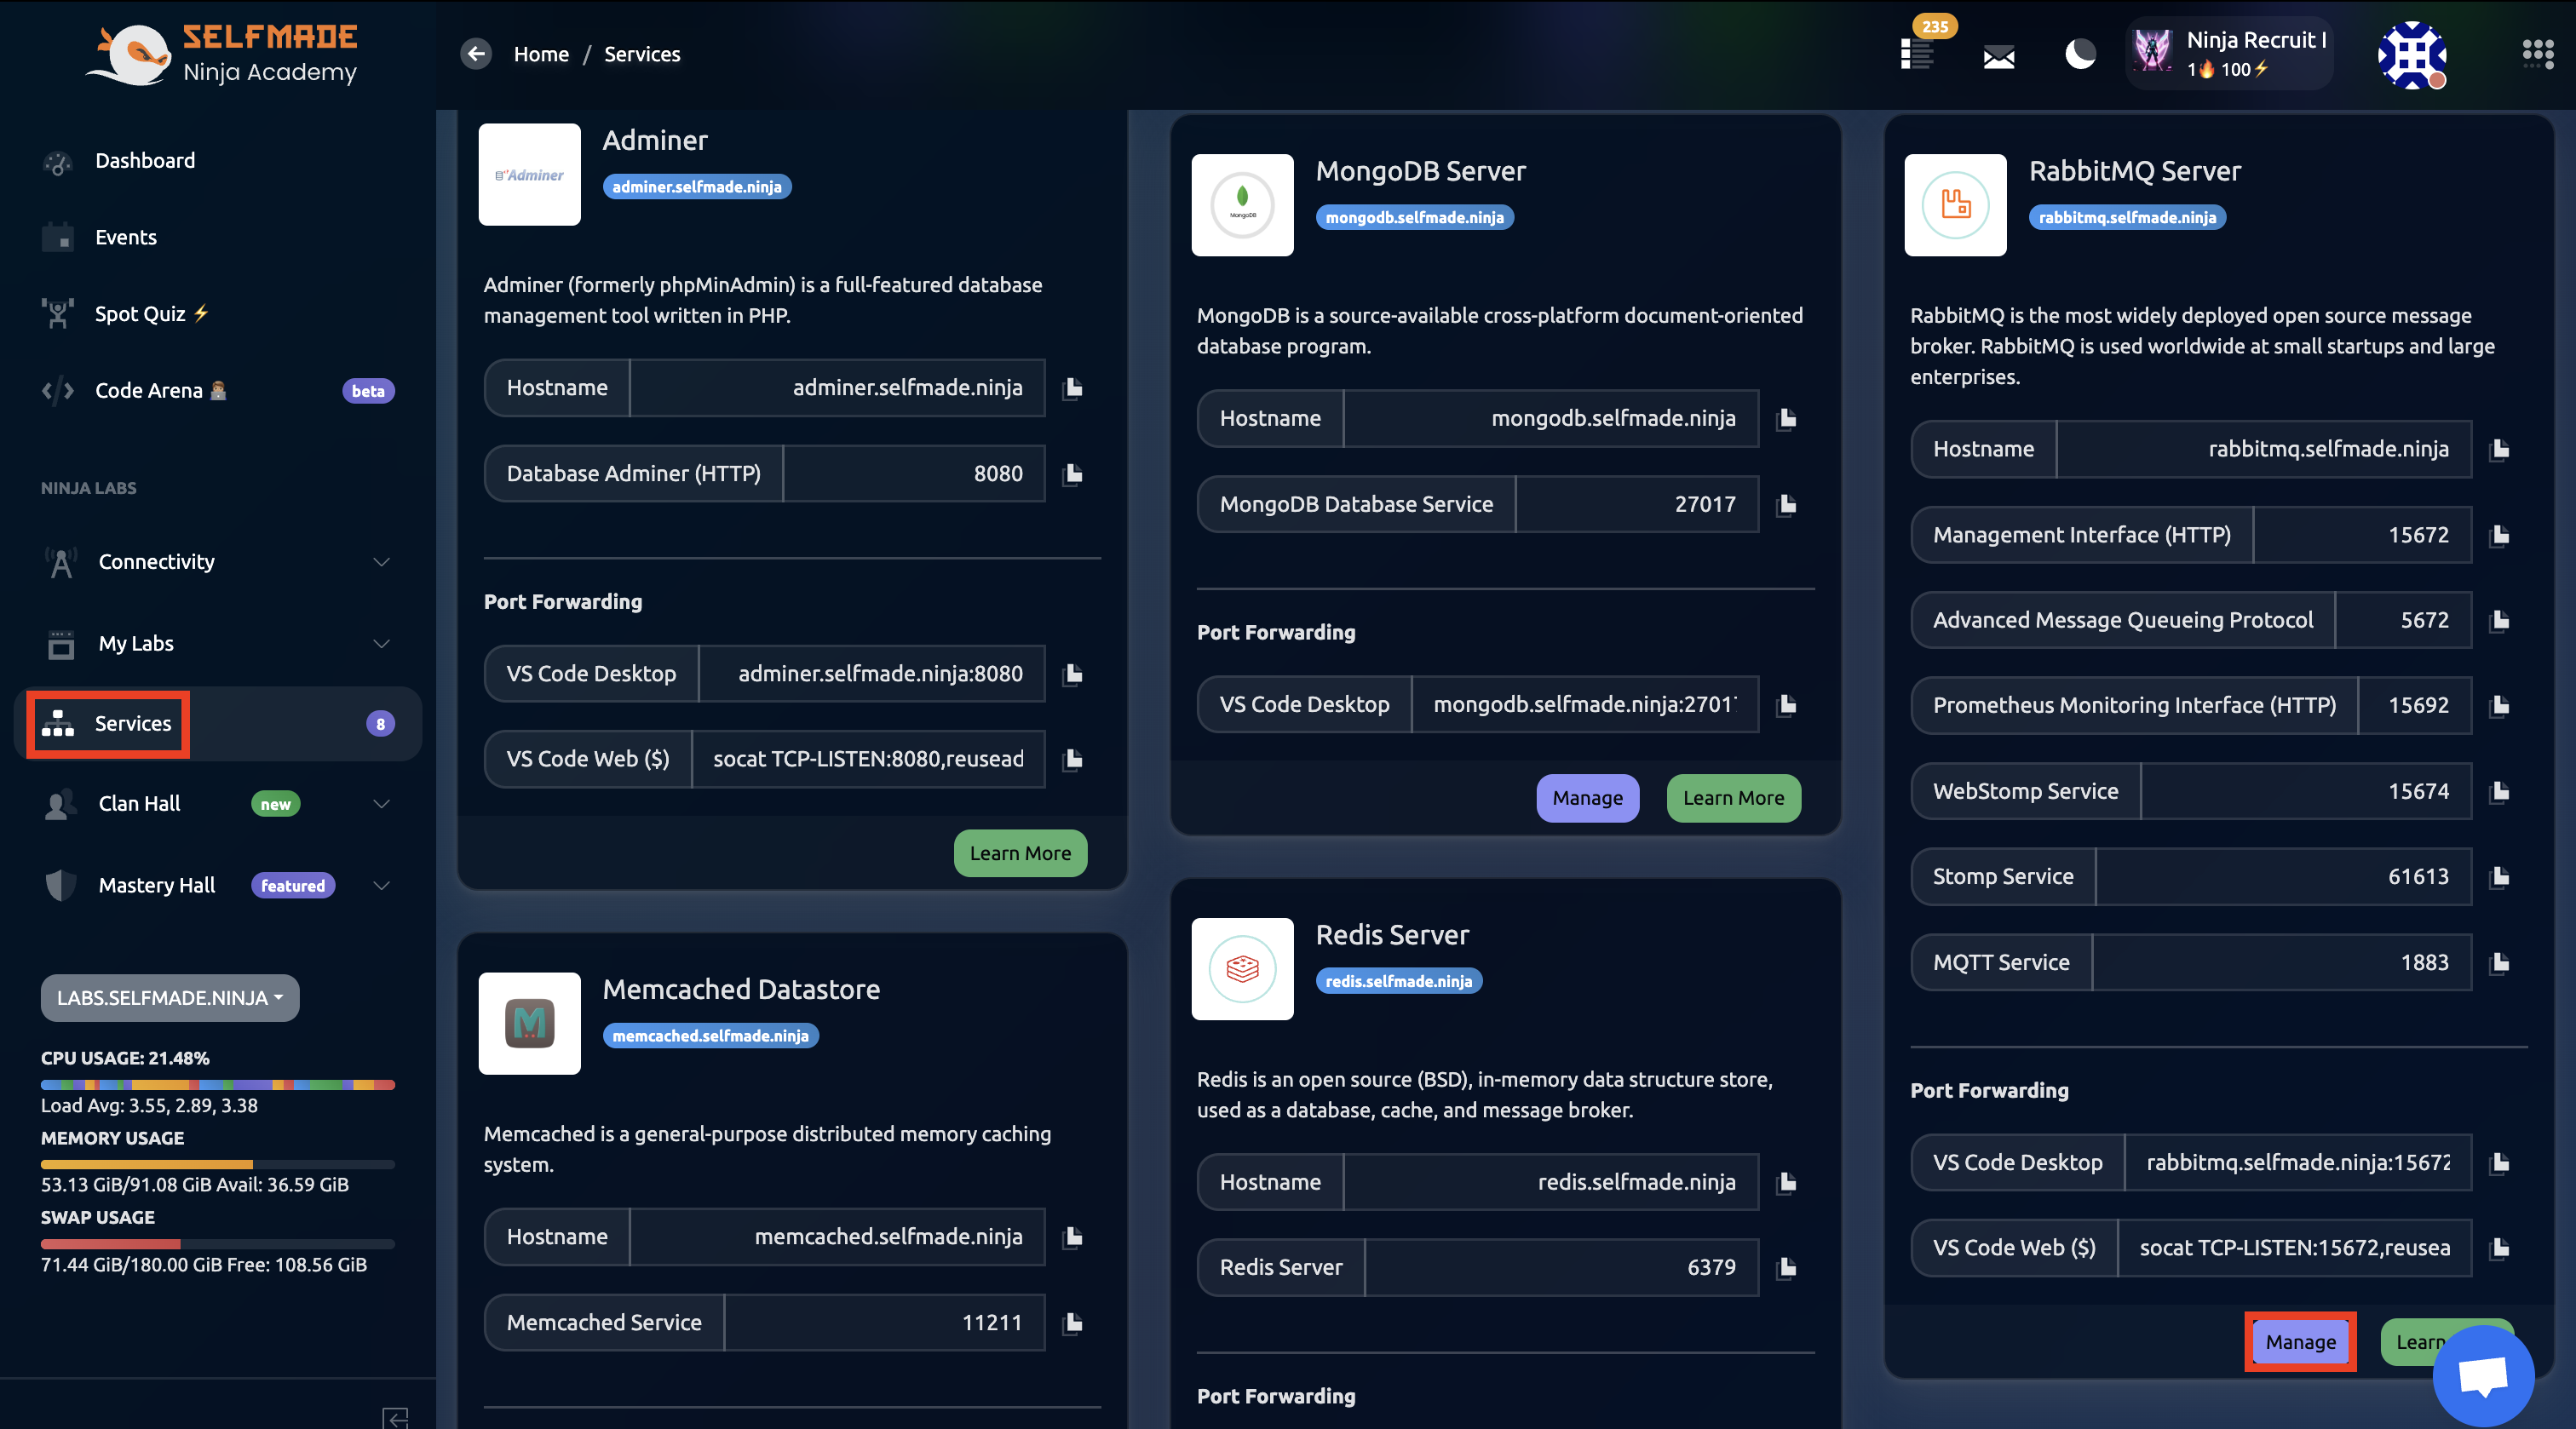The height and width of the screenshot is (1429, 2576).
Task: Click the RabbitMQ logo thumbnail
Action: point(1955,205)
